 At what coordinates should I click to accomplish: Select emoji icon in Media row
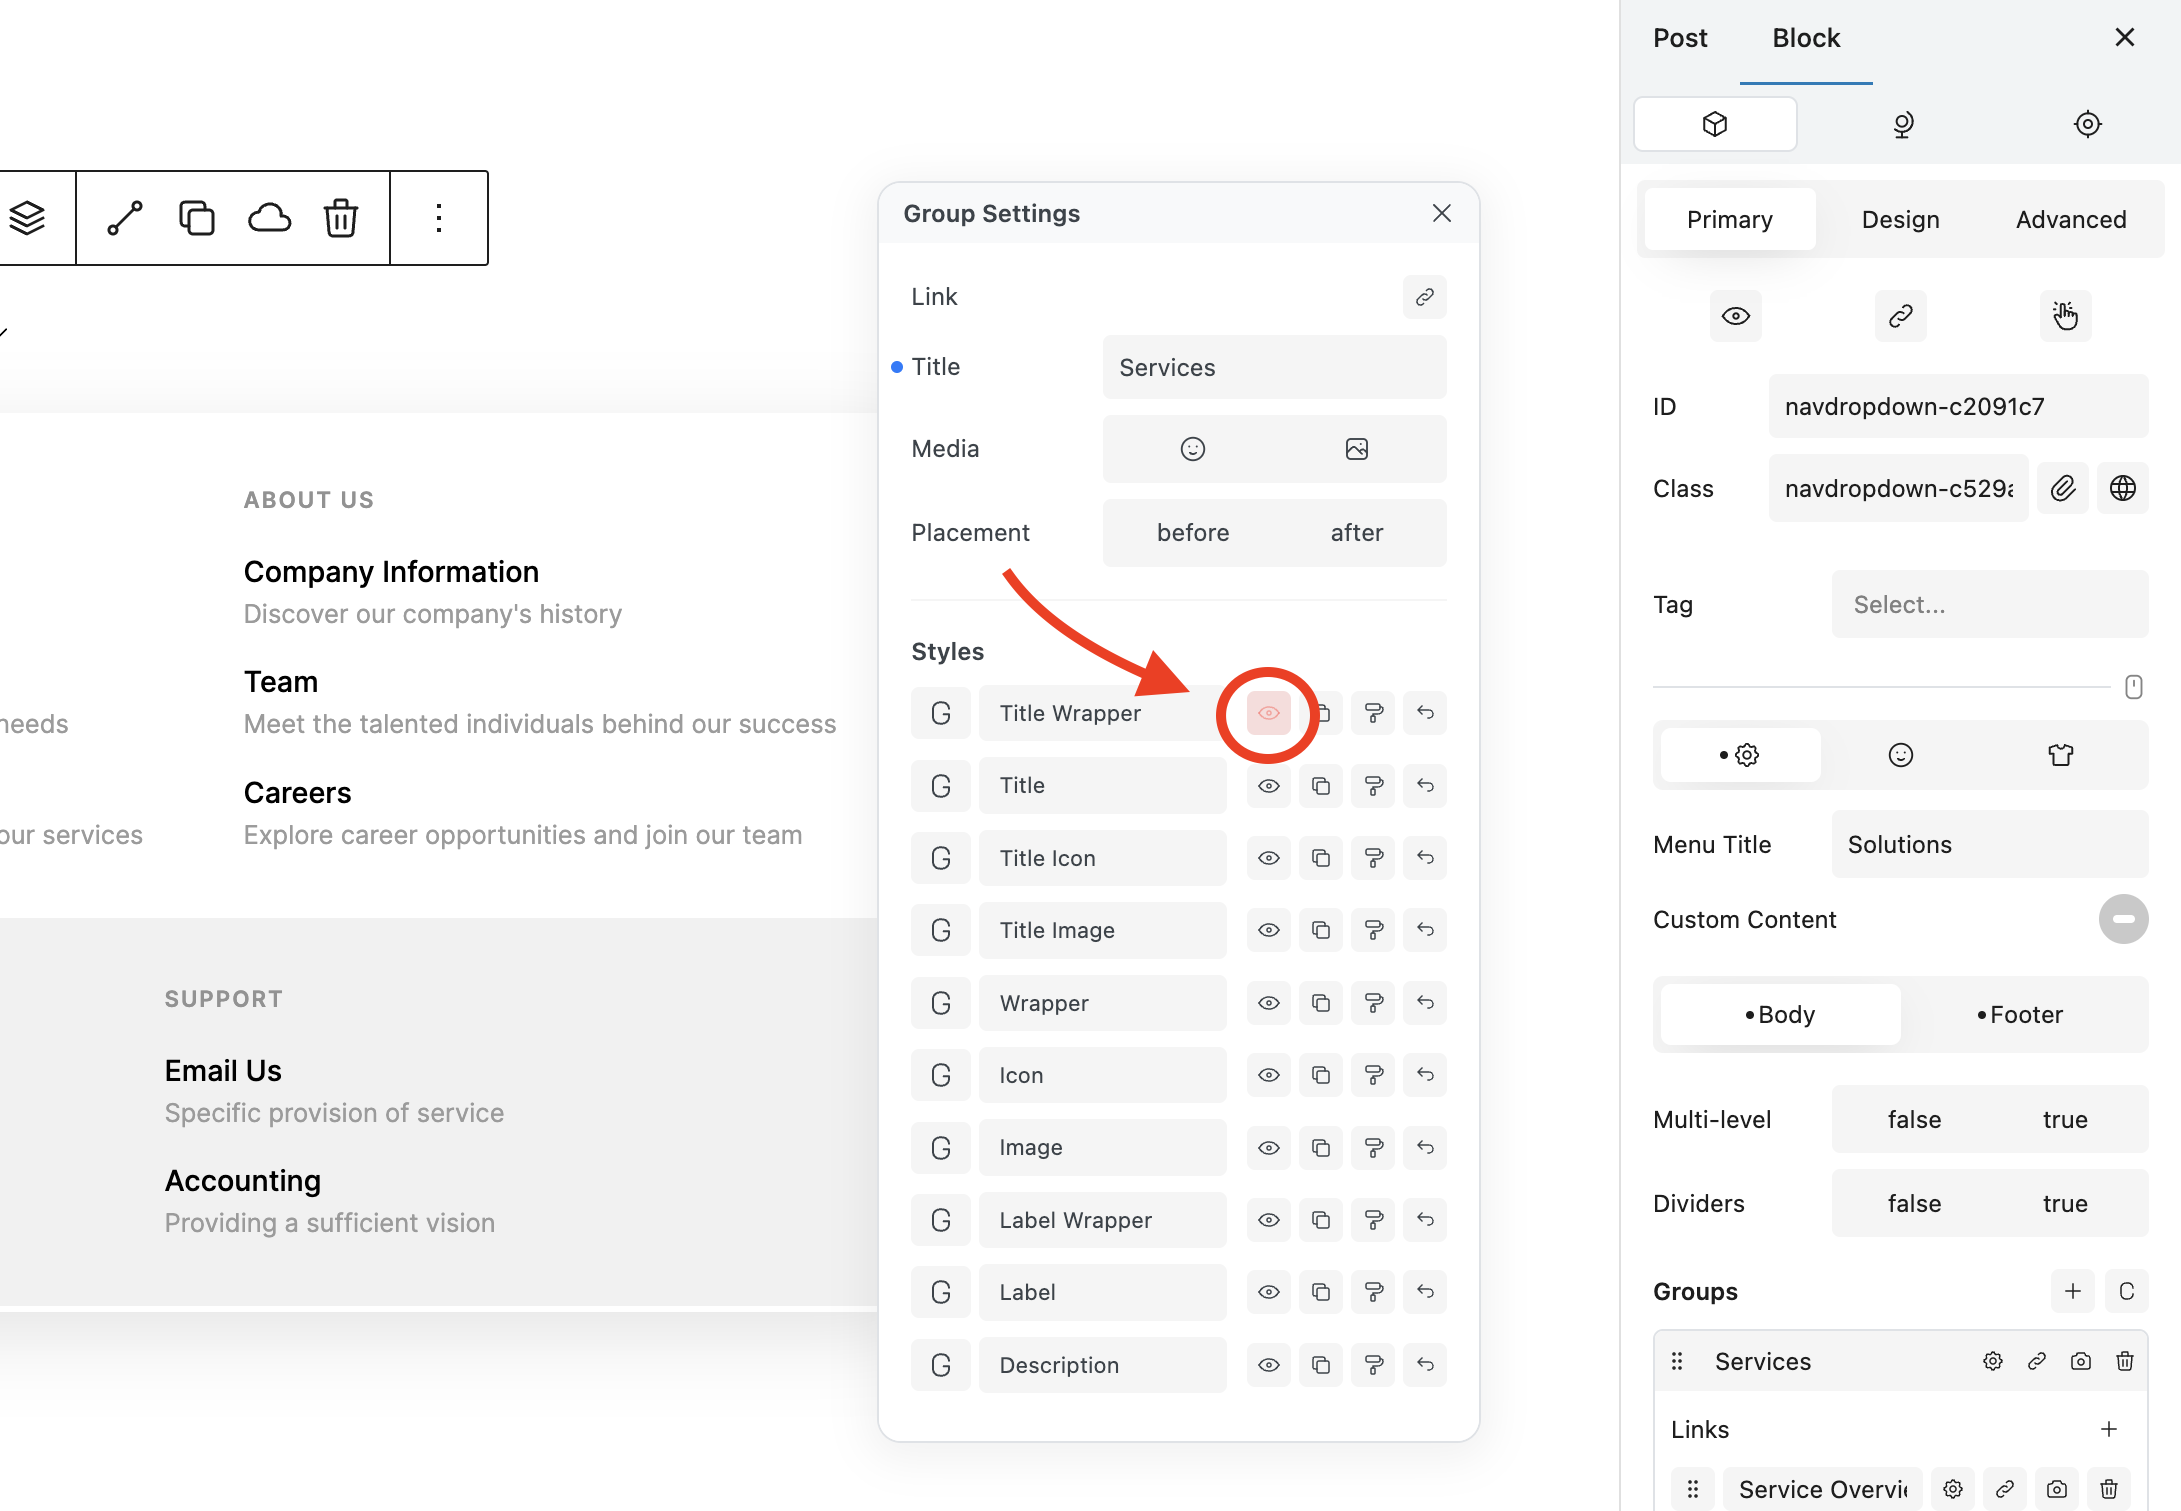(x=1192, y=449)
